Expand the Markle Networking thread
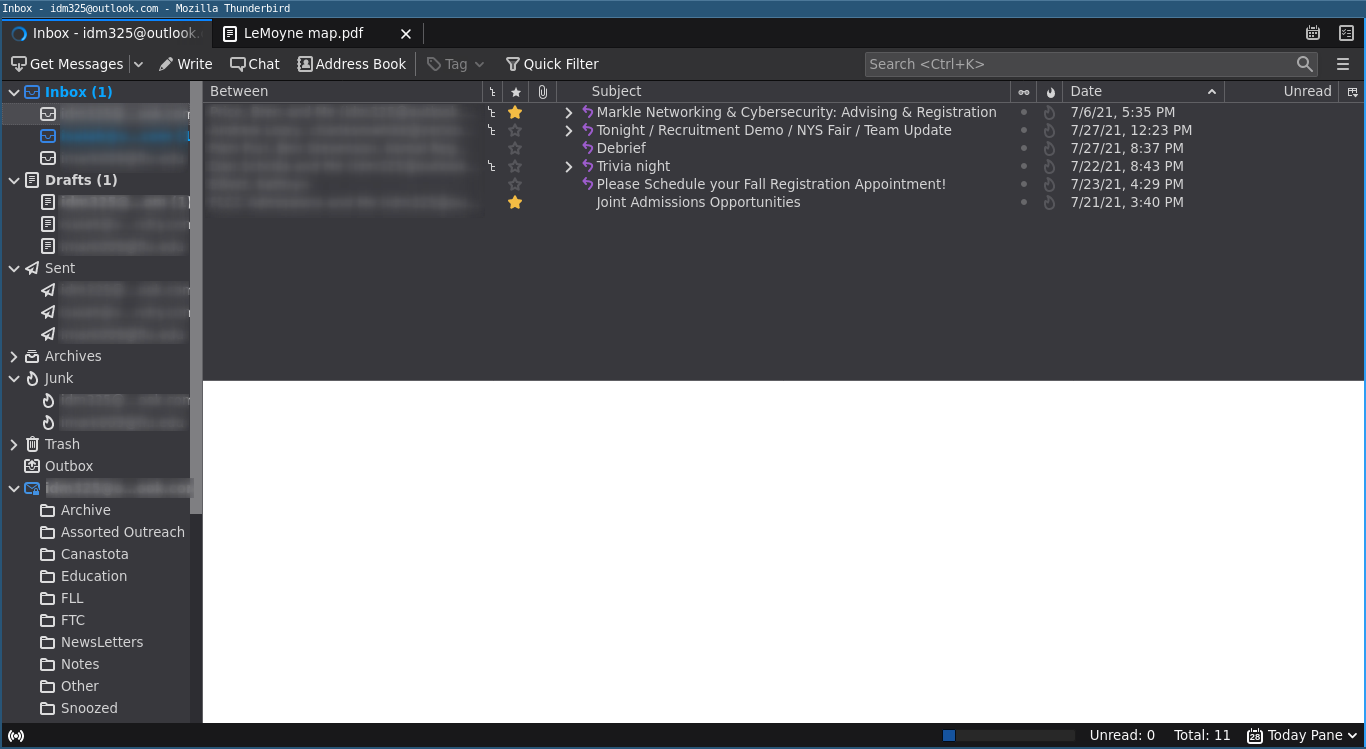 [x=569, y=112]
